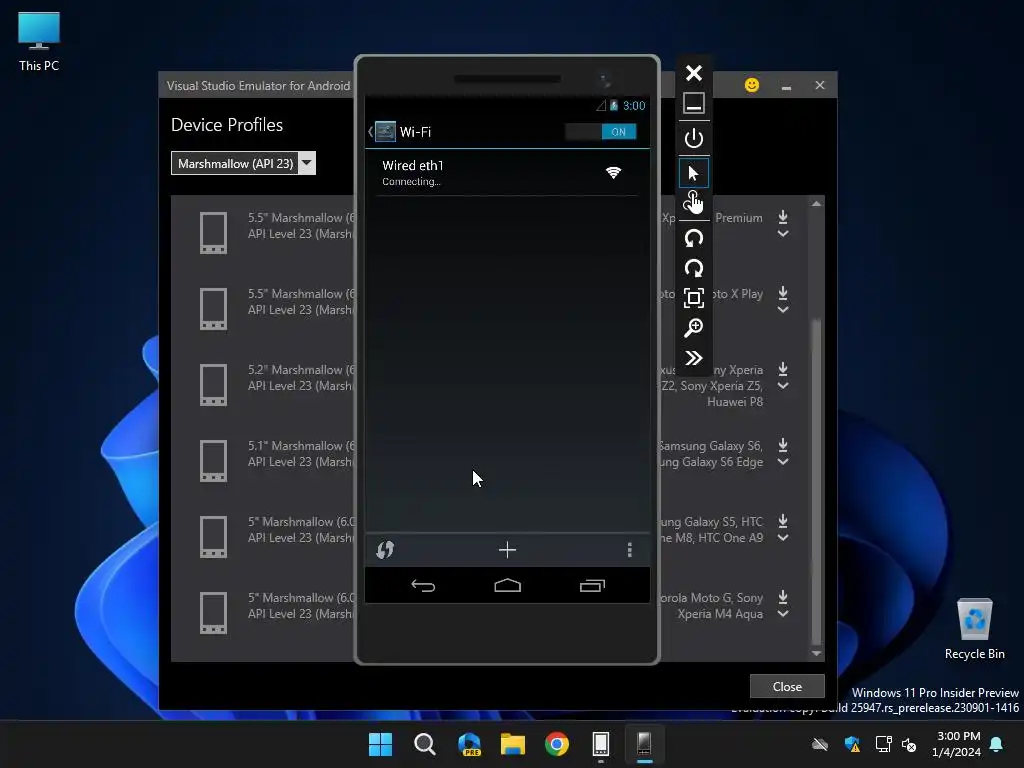
Task: Expand the Xperia M4 Aqua profile details
Action: click(783, 614)
